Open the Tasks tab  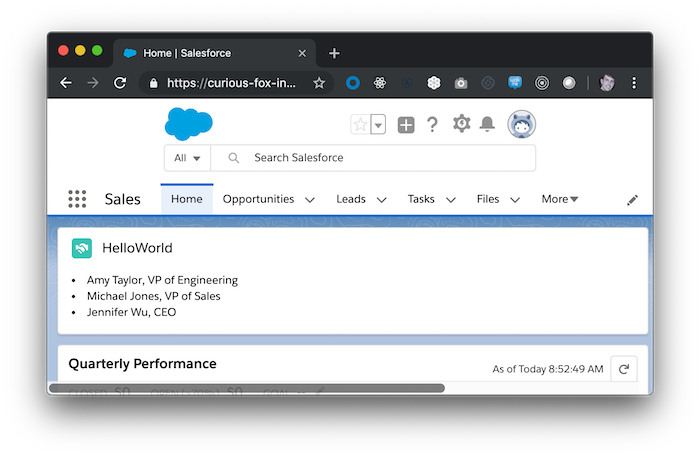[421, 199]
